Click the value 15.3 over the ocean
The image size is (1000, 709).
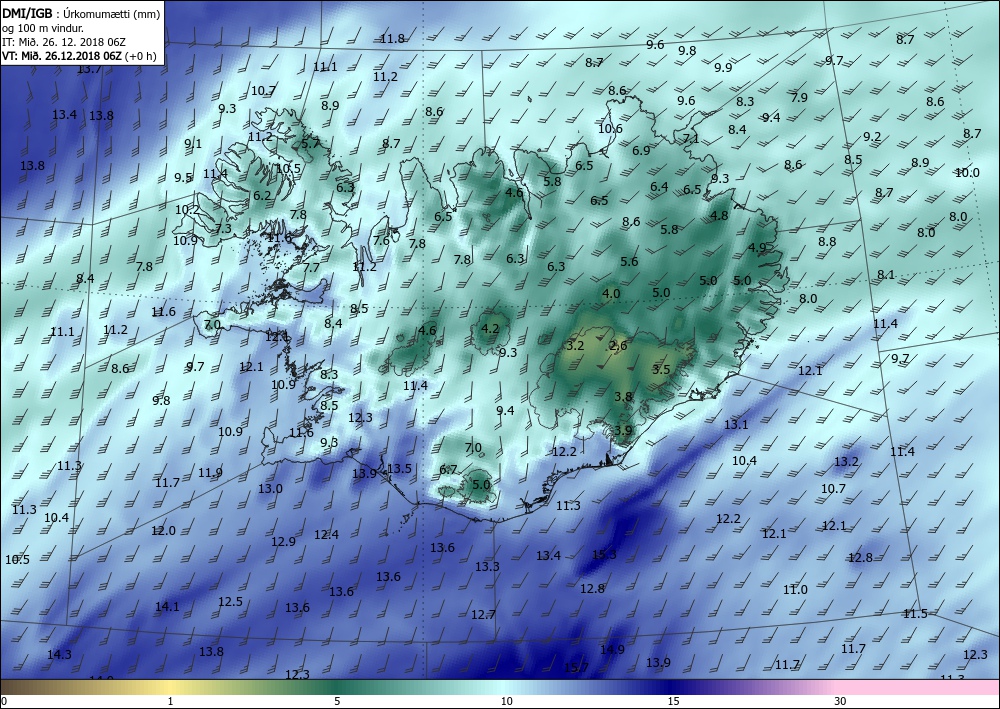(605, 555)
